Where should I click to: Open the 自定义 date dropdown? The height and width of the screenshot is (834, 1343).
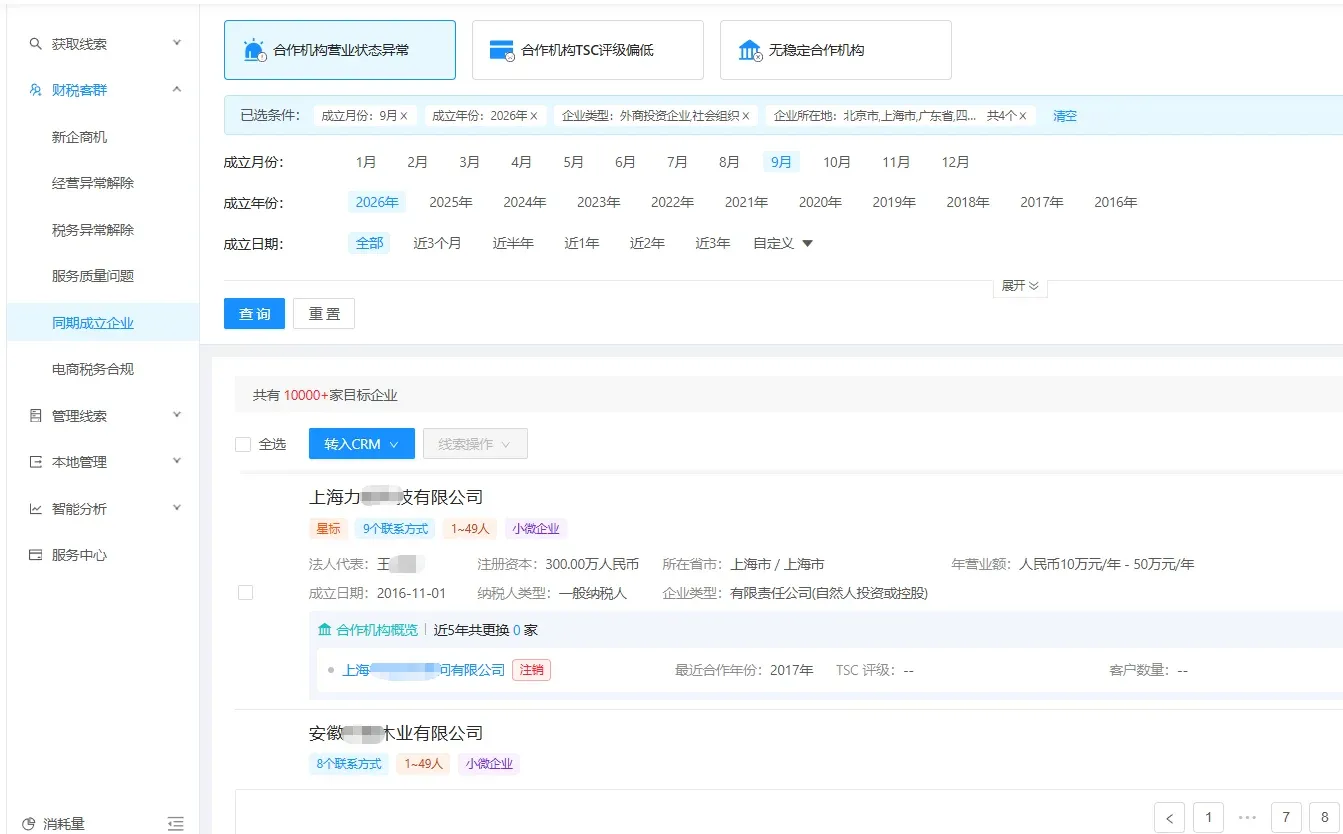click(783, 243)
